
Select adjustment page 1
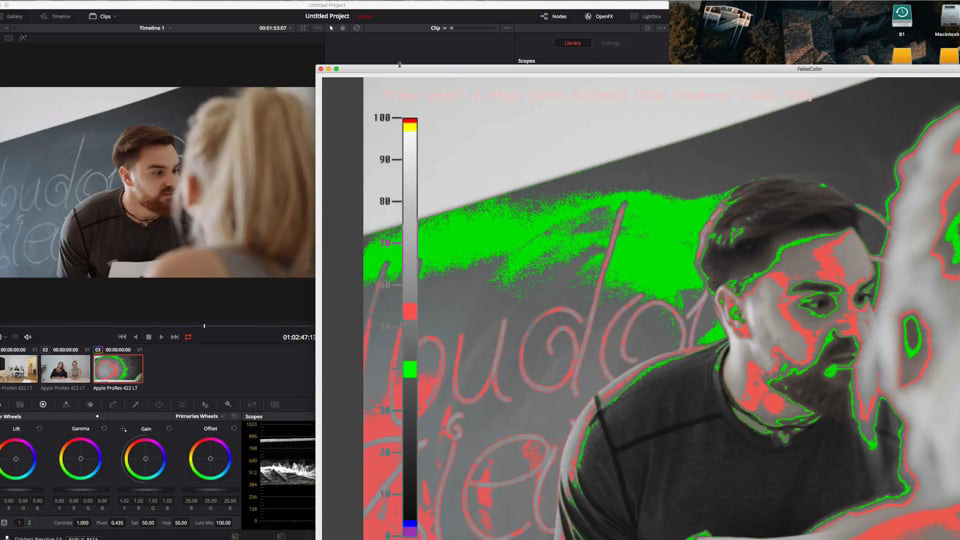(x=18, y=523)
